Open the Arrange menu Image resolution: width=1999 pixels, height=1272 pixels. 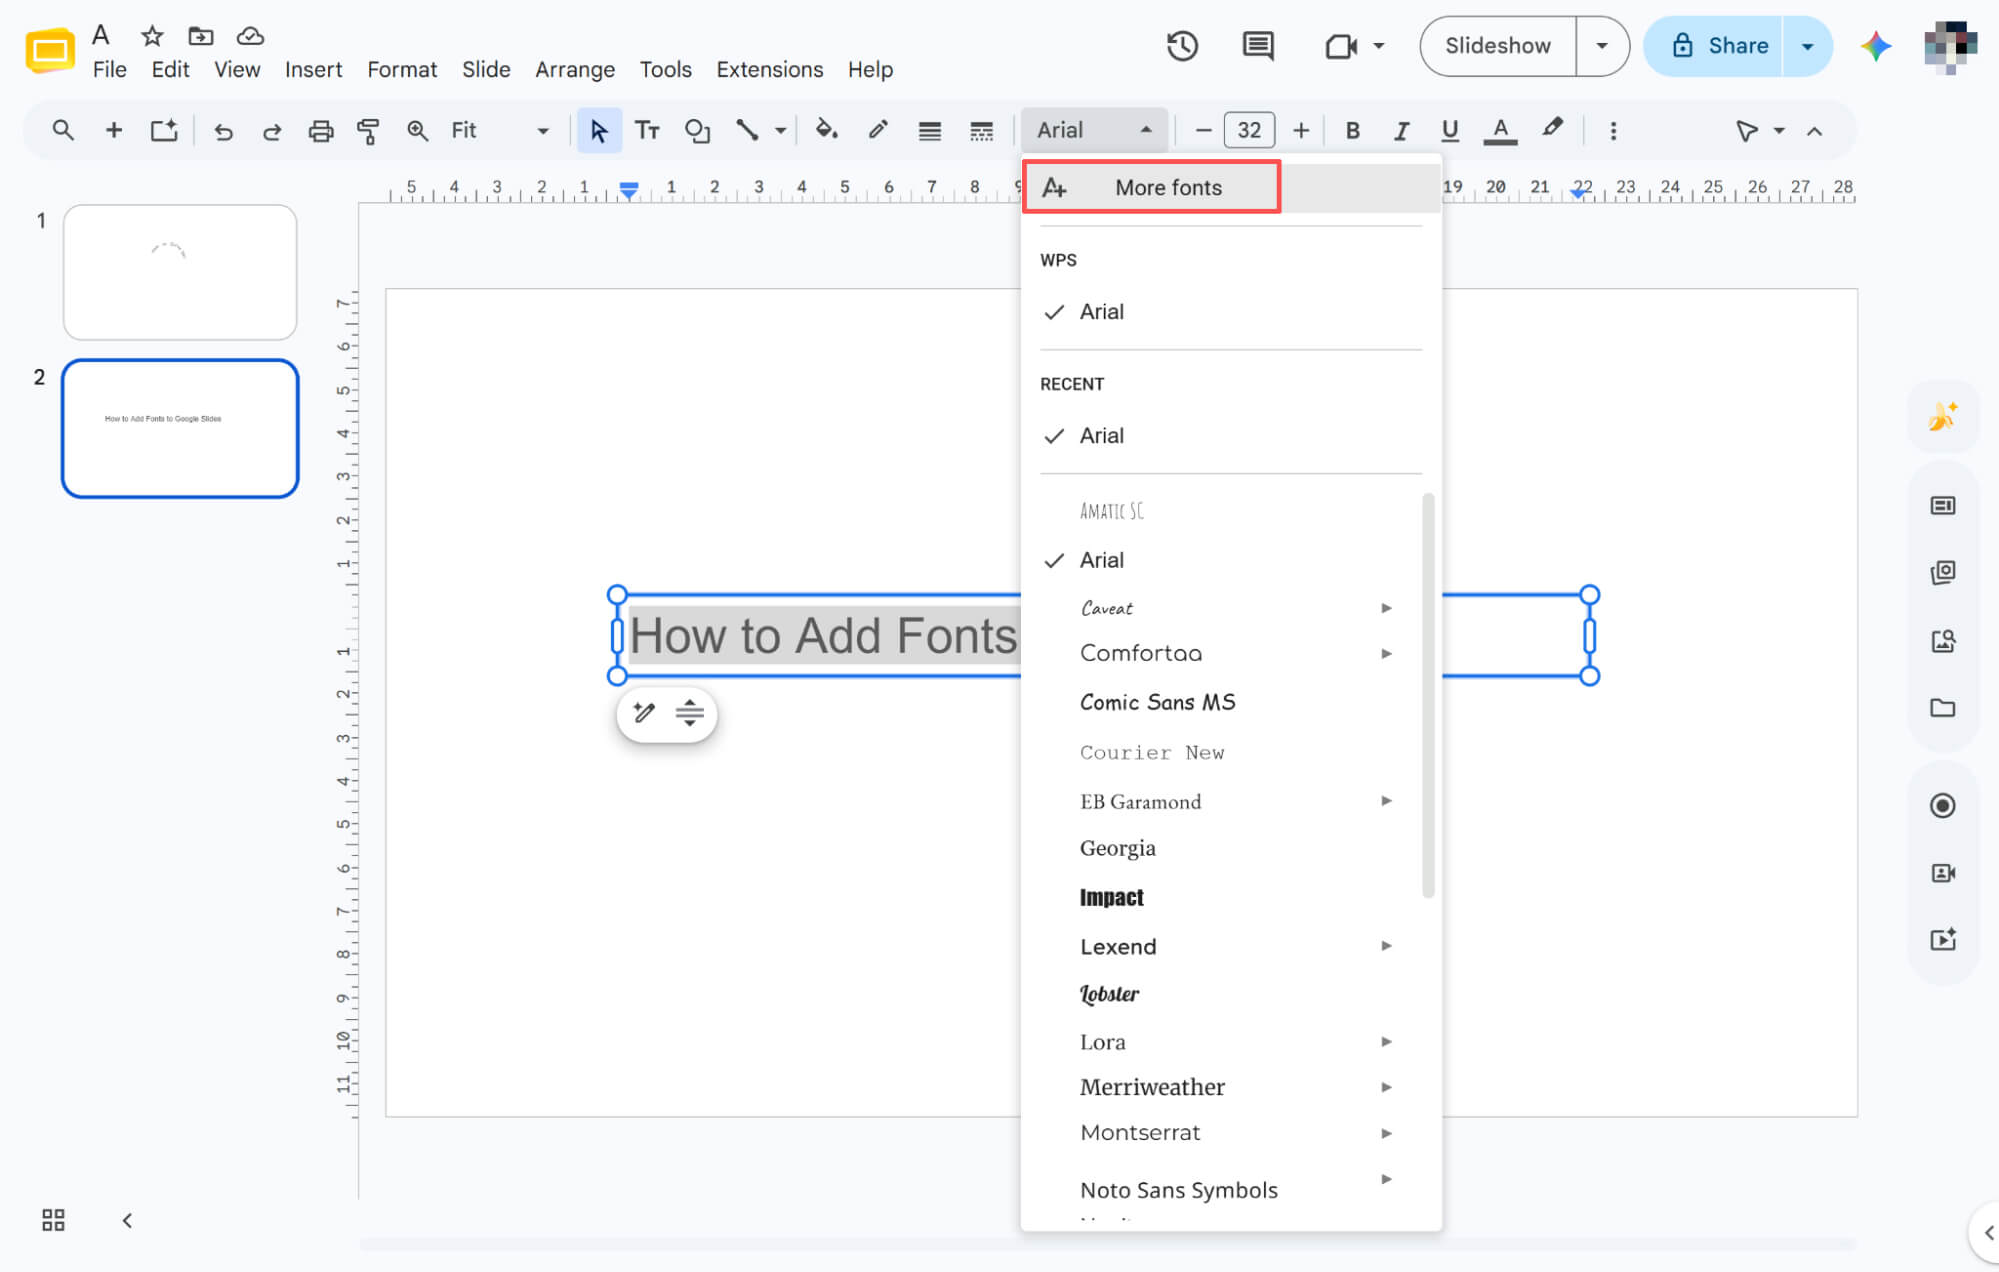[575, 70]
